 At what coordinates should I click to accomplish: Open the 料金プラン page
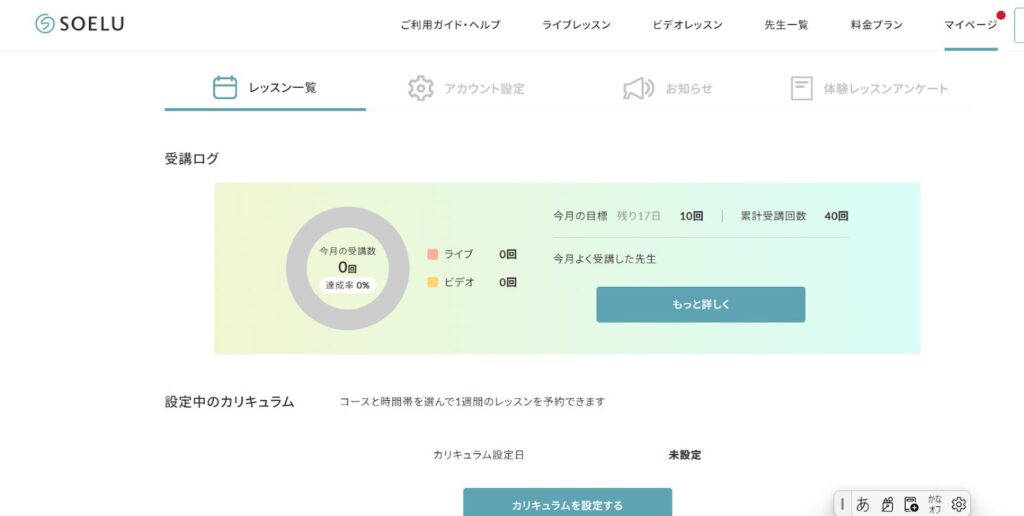(x=876, y=24)
